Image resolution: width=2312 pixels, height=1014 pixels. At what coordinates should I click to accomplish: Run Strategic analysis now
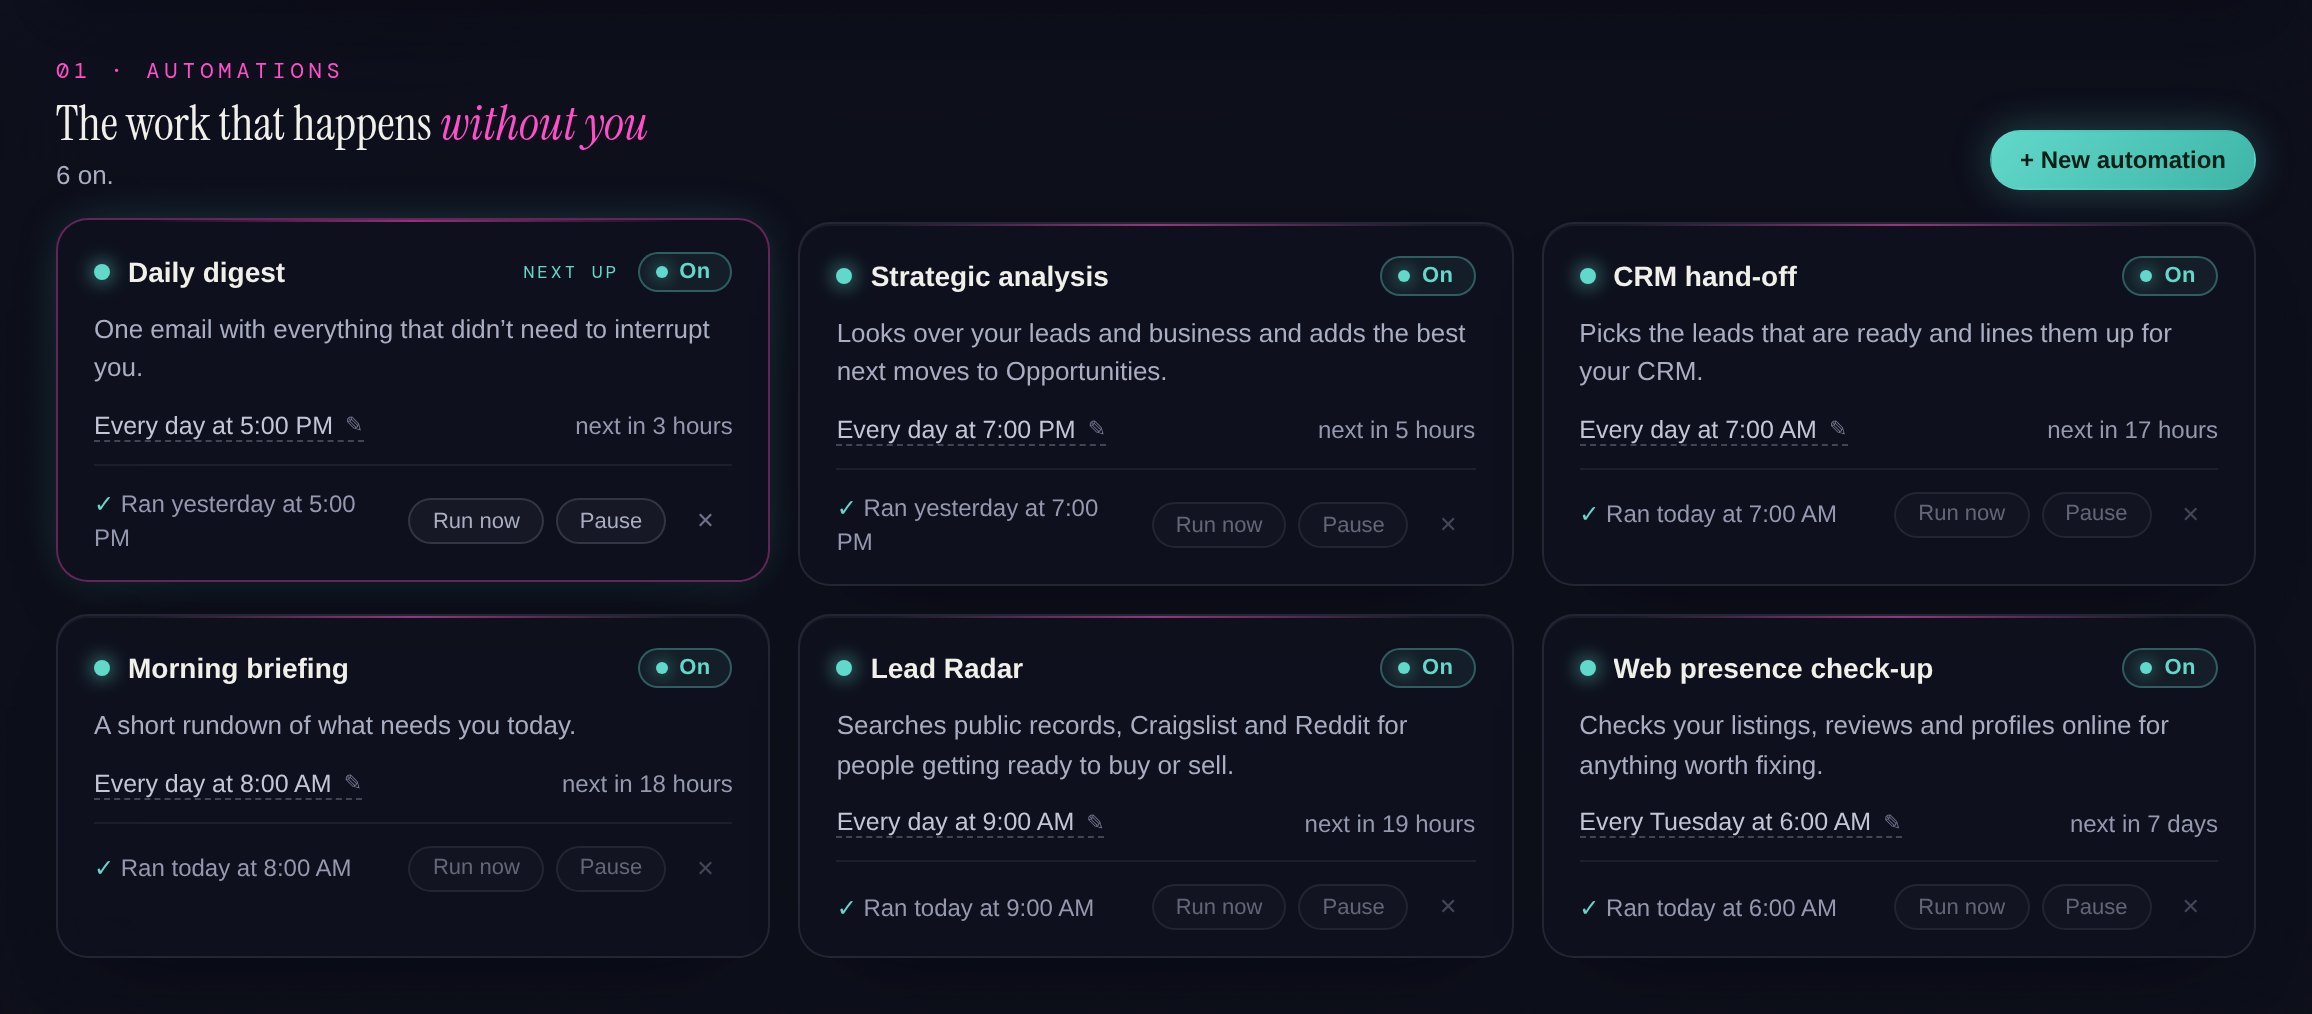pyautogui.click(x=1219, y=525)
